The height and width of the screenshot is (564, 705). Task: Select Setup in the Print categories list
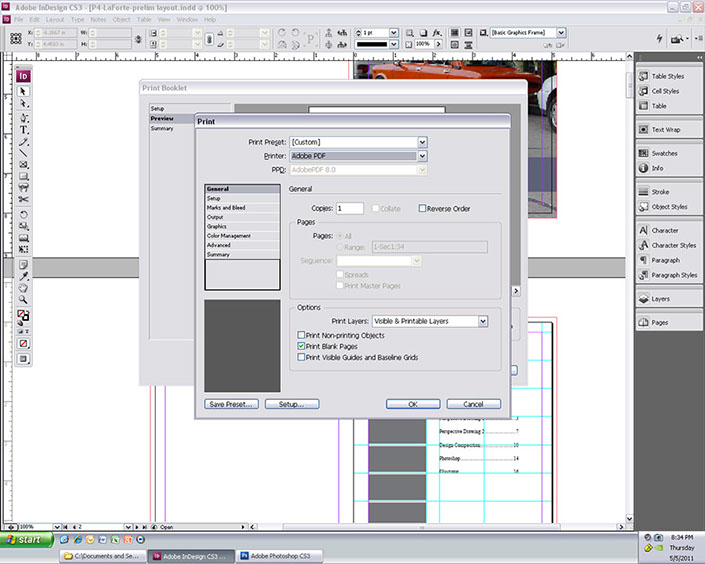tap(242, 198)
